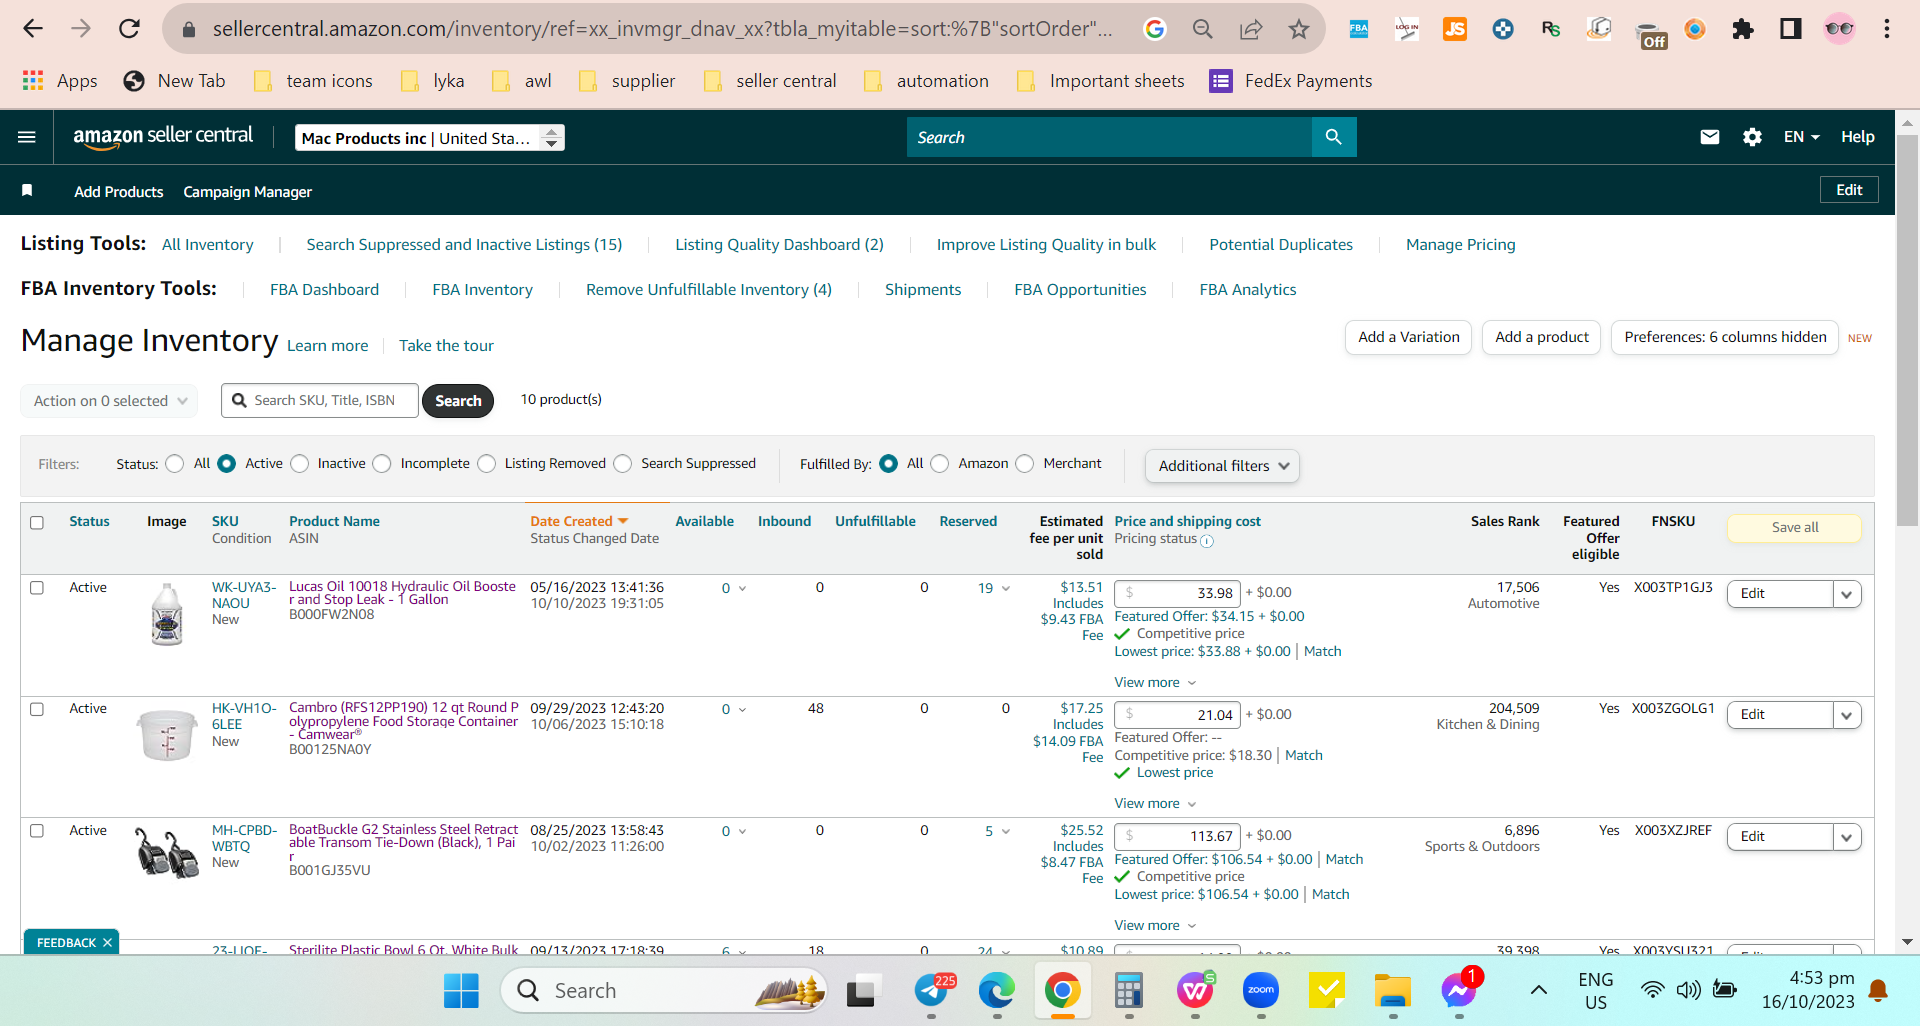
Task: Open Edit dropdown arrow for BoatBuckle row
Action: [x=1847, y=837]
